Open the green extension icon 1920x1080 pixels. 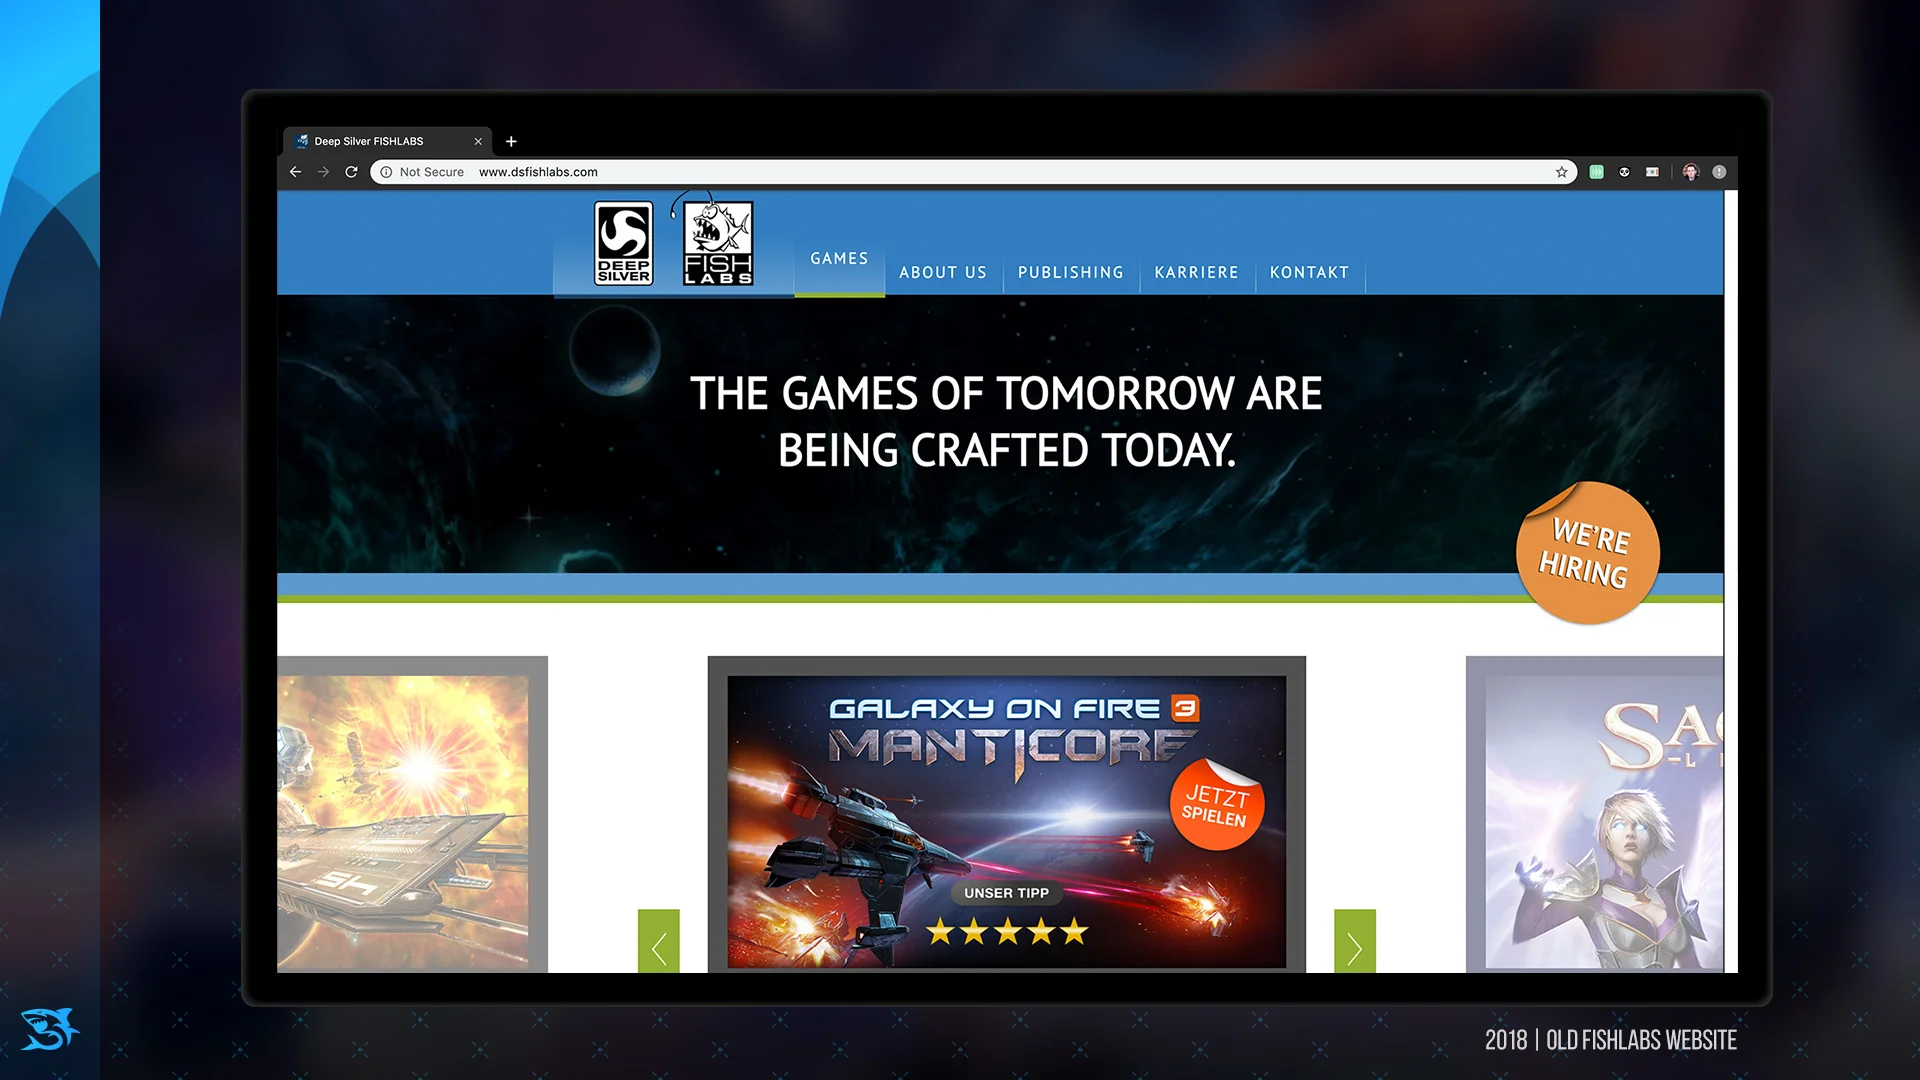point(1597,172)
